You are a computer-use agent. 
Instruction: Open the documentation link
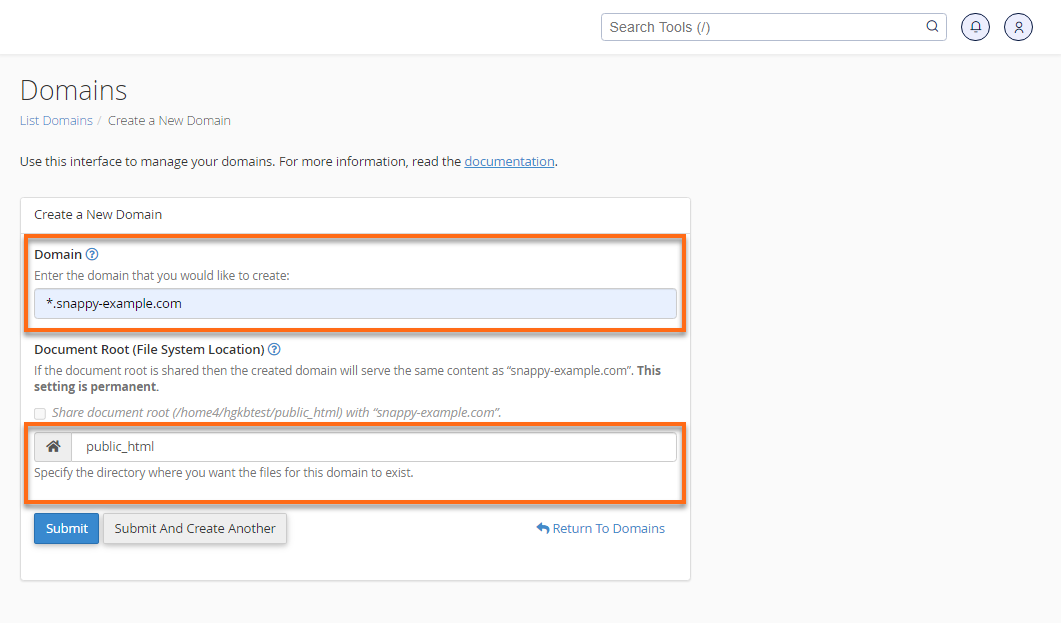[x=509, y=161]
